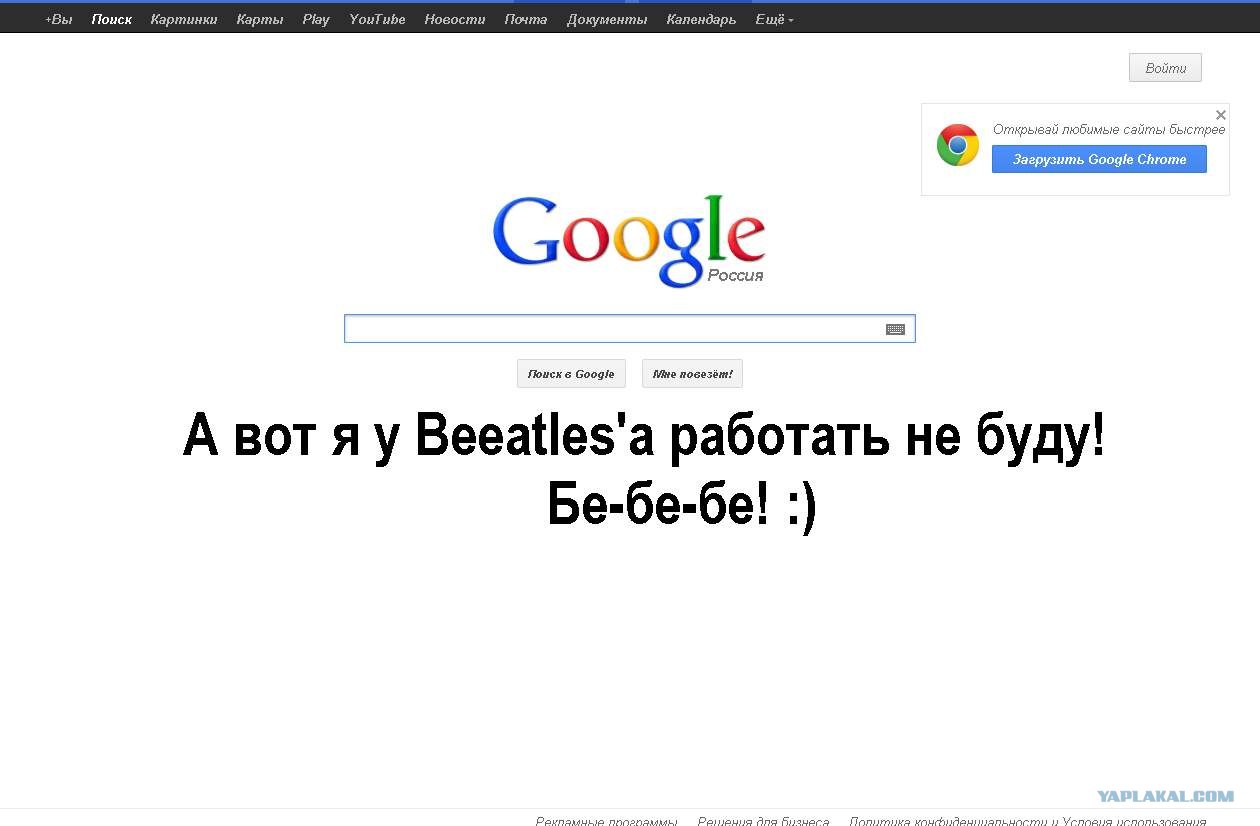Click Загрузить Google Chrome button
Viewport: 1260px width, 826px height.
pos(1099,159)
